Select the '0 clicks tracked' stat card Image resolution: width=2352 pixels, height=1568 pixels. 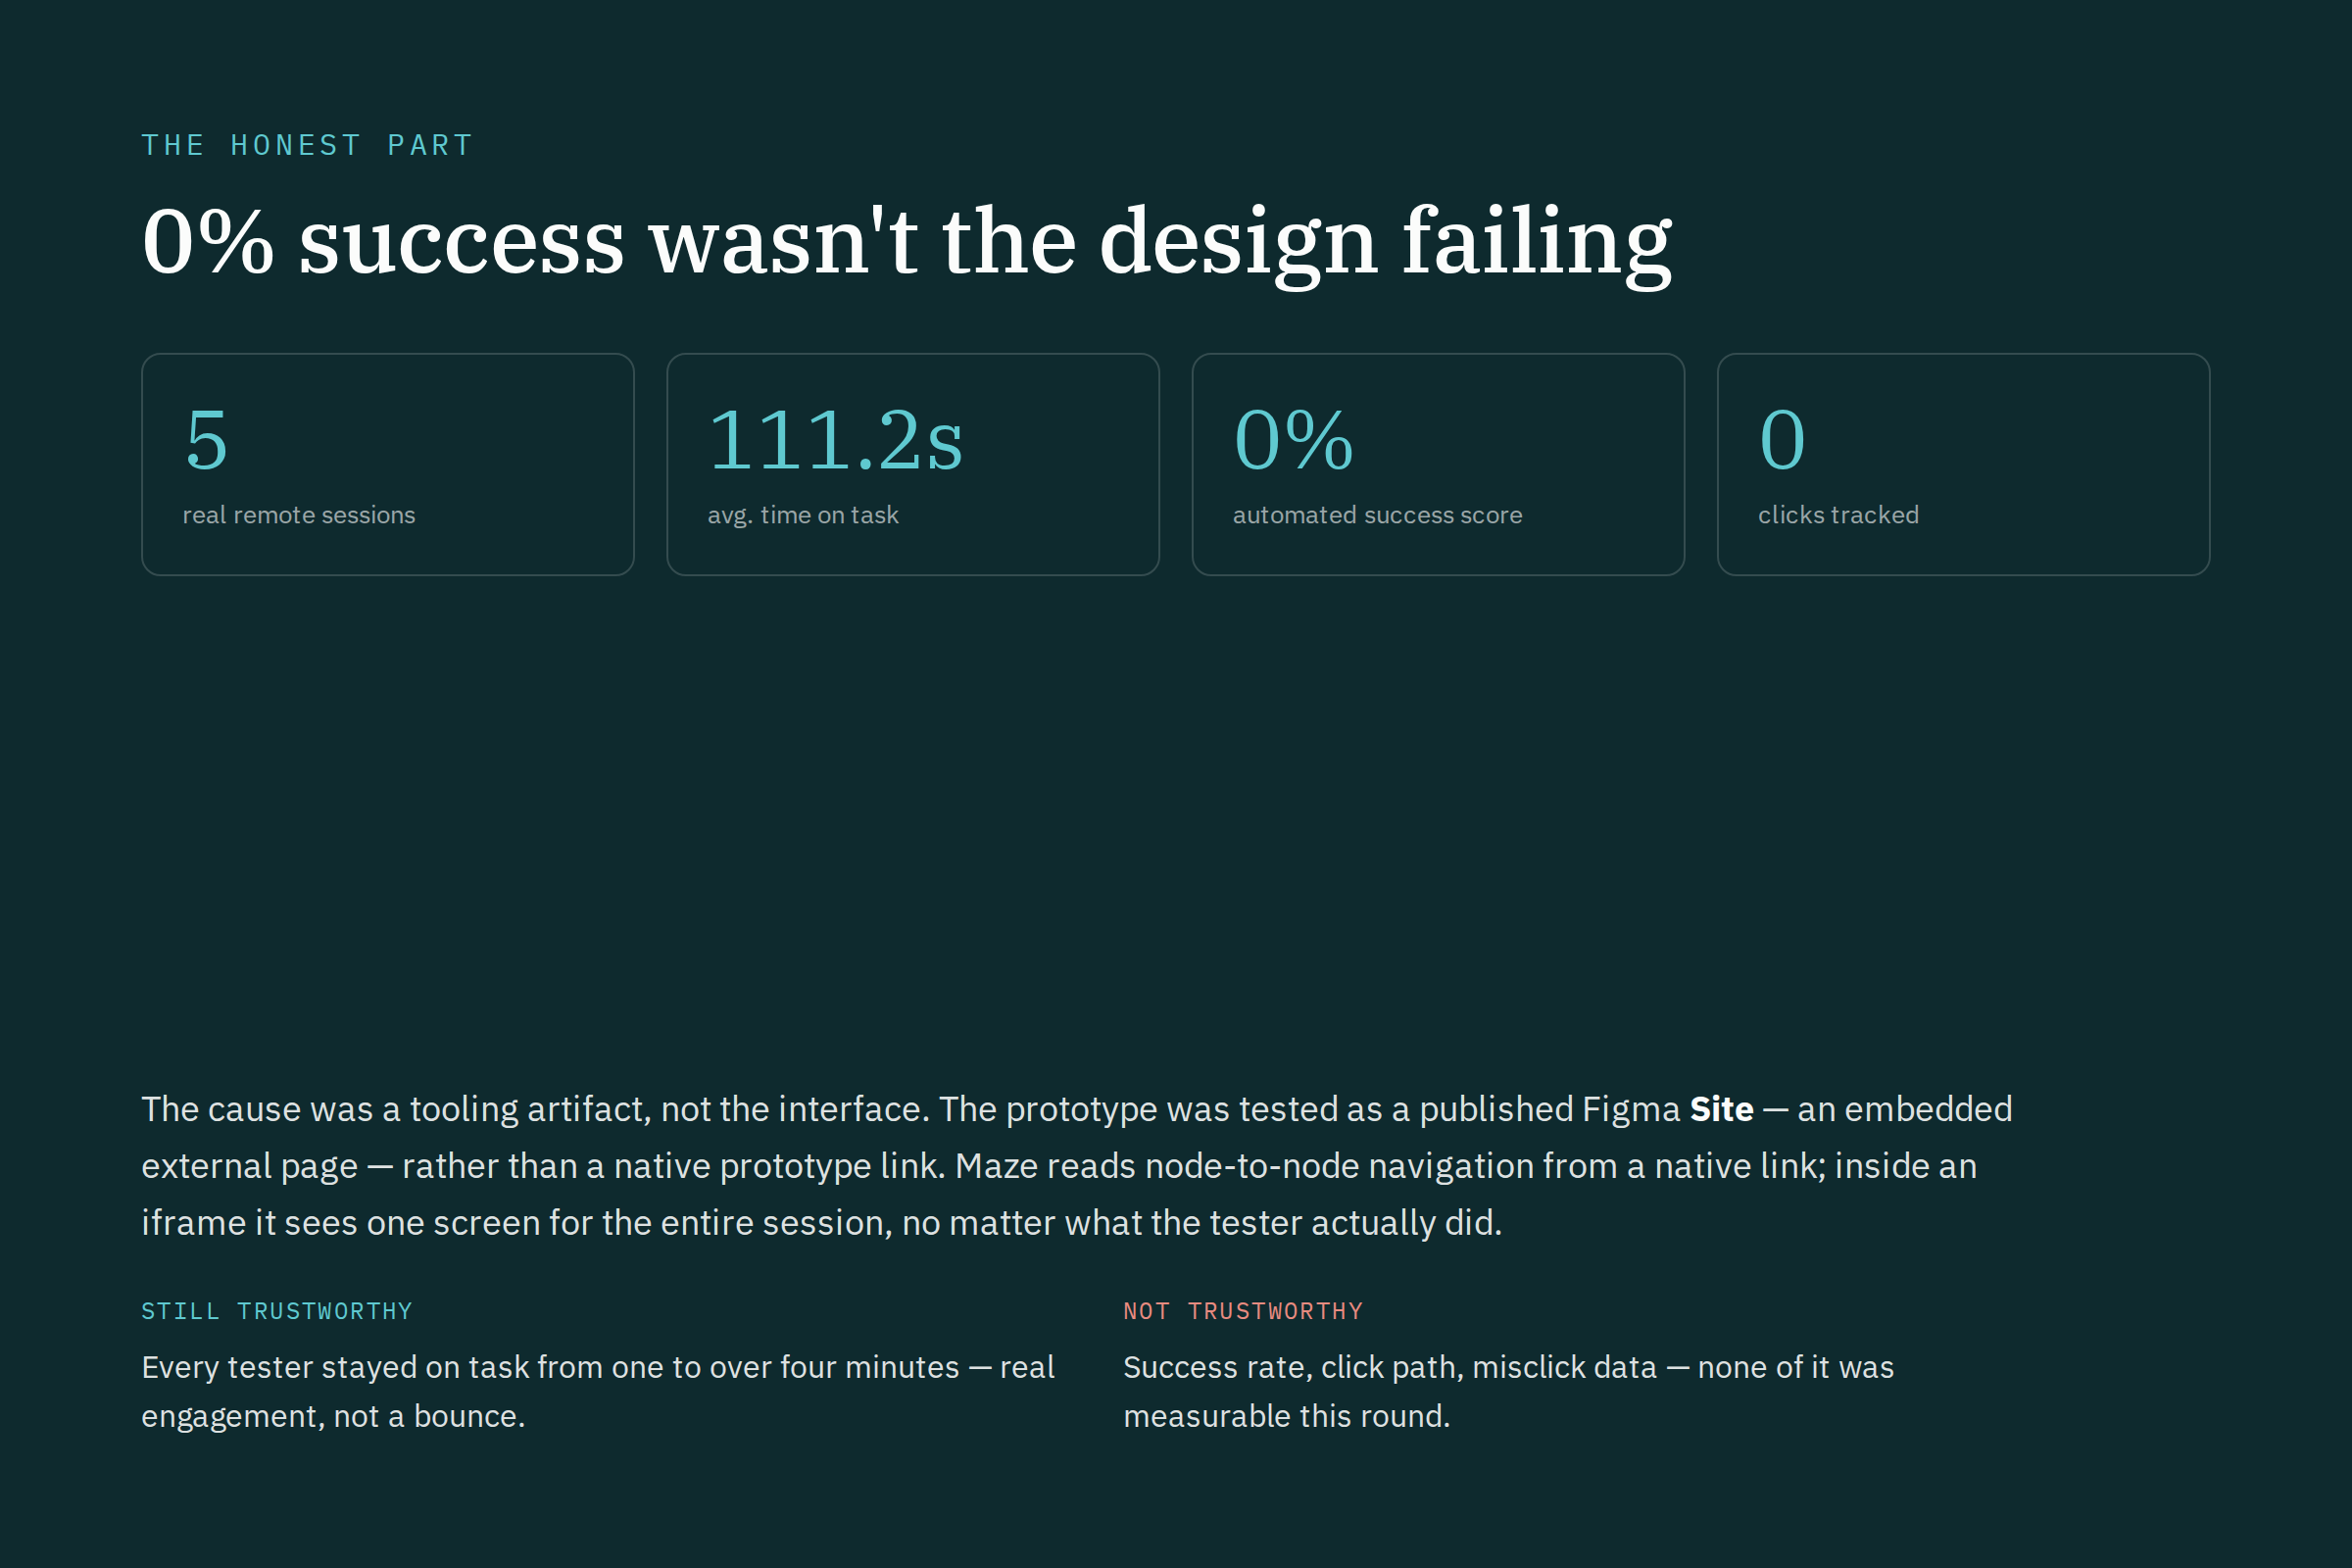1963,464
